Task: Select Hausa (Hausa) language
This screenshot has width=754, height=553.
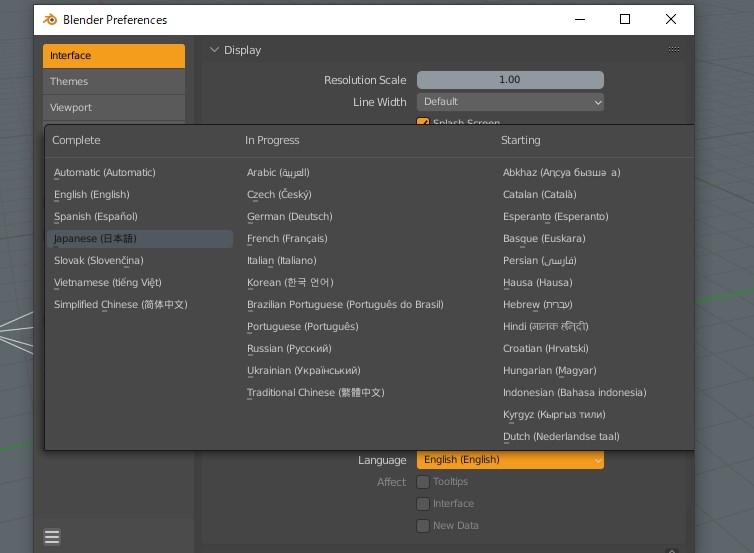Action: tap(538, 283)
